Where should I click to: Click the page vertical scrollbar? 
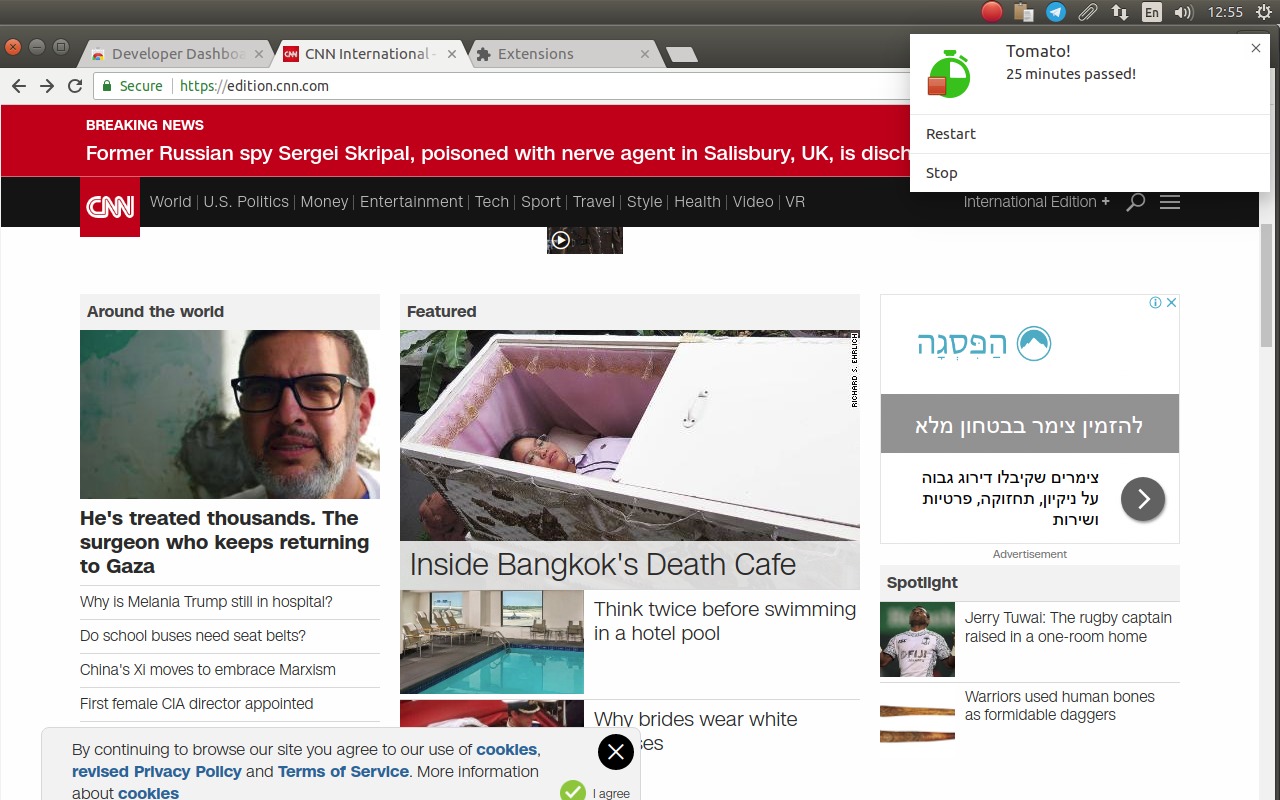[x=1267, y=290]
